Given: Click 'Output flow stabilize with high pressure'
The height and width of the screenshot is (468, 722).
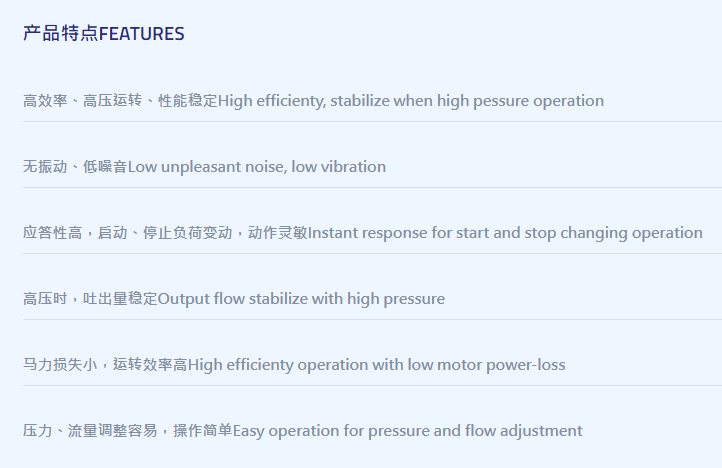Looking at the screenshot, I should (301, 299).
